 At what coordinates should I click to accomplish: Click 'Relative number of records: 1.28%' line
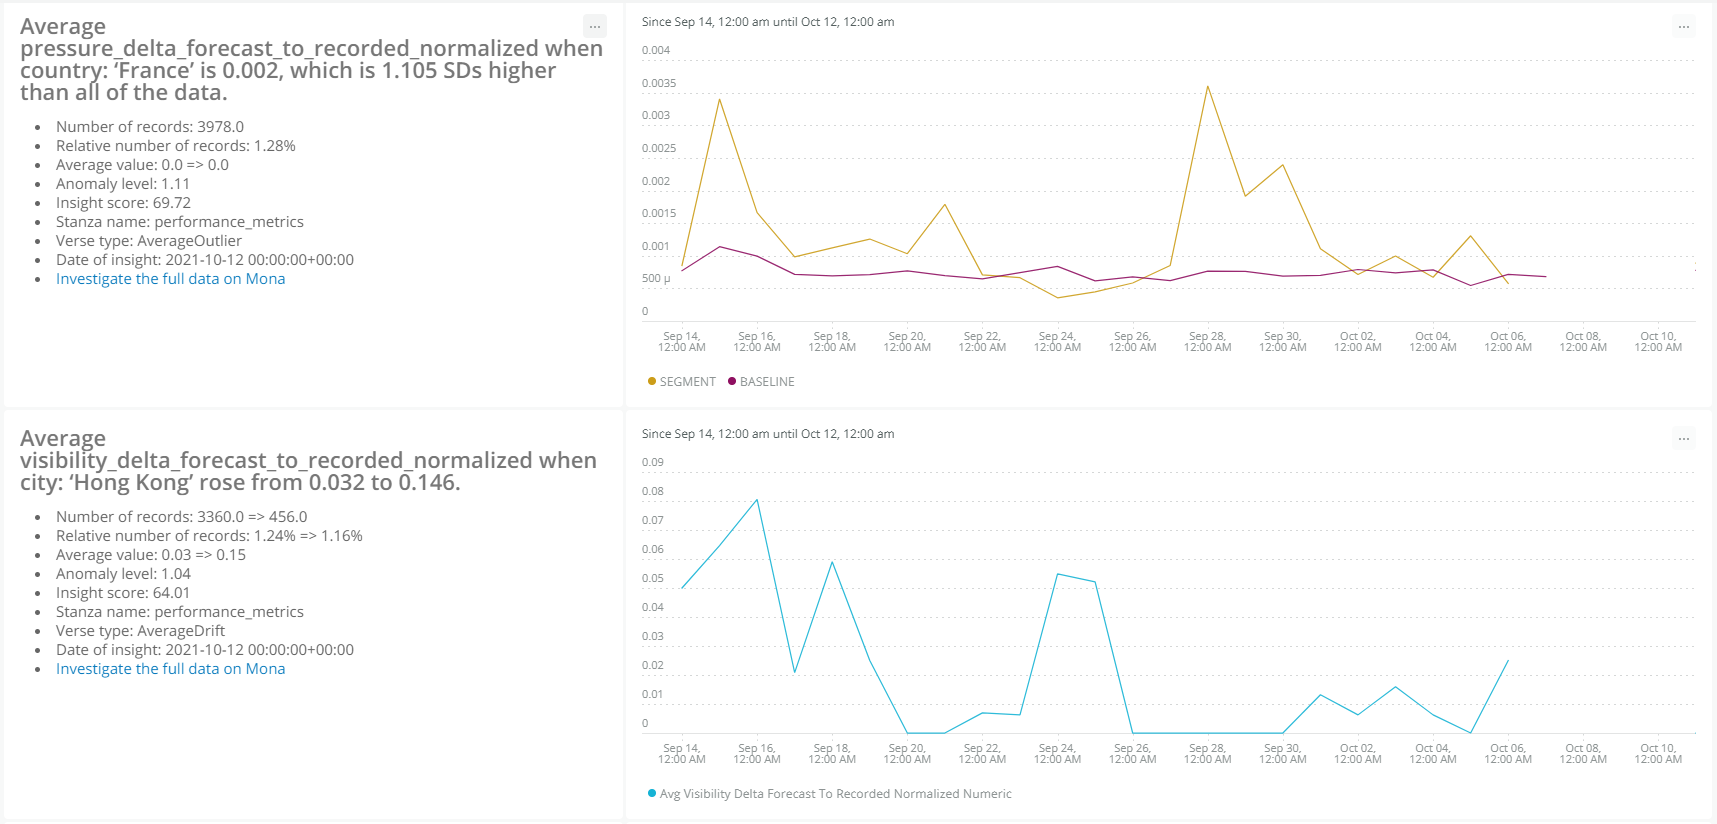click(176, 146)
